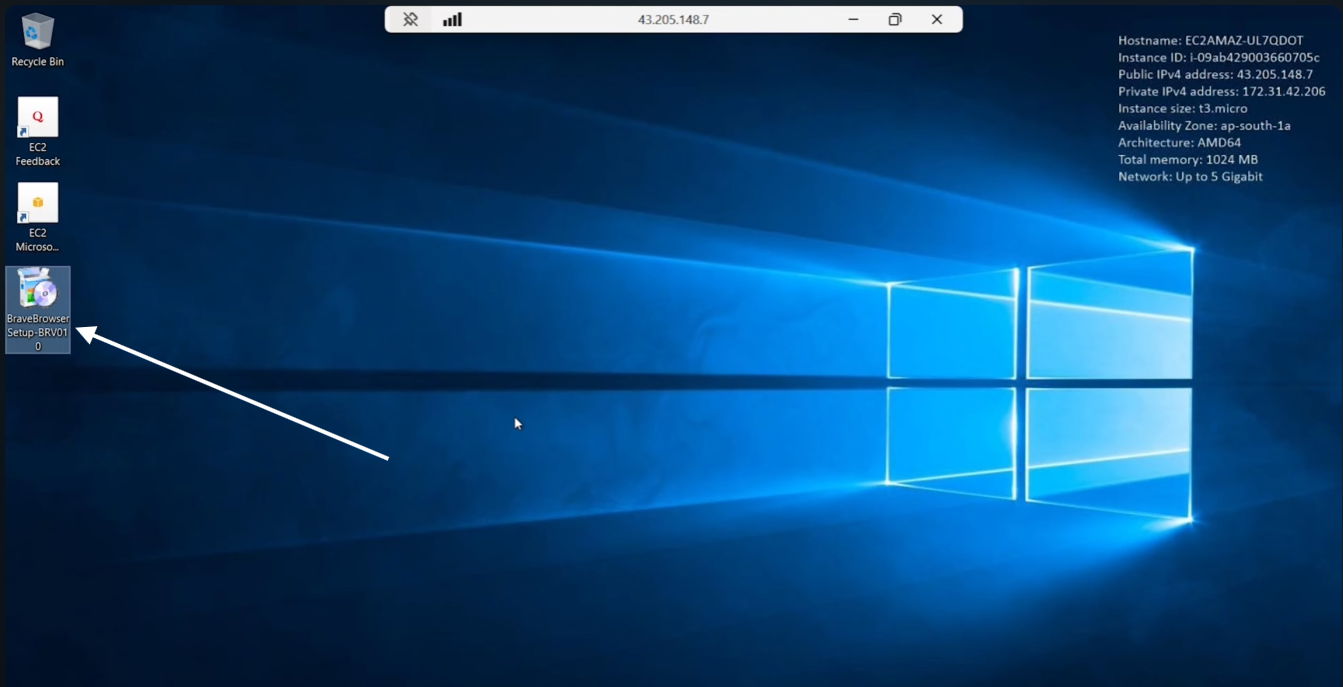The image size is (1343, 687).
Task: Select the EC2 Microsoft shortcut icon
Action: [x=37, y=217]
